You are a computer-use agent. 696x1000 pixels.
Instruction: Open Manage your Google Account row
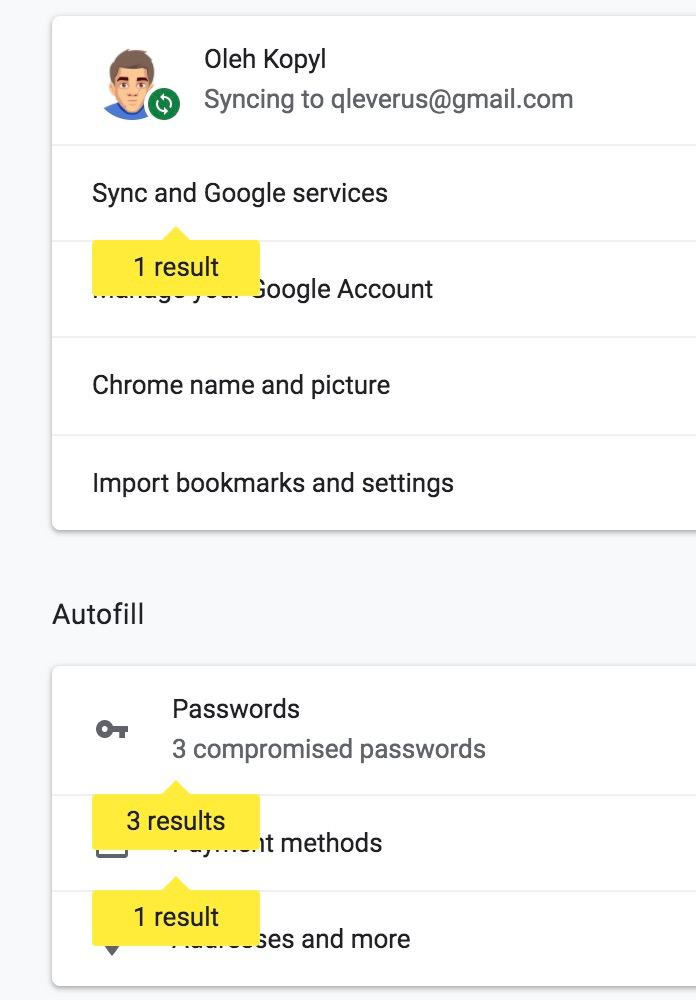pyautogui.click(x=374, y=289)
